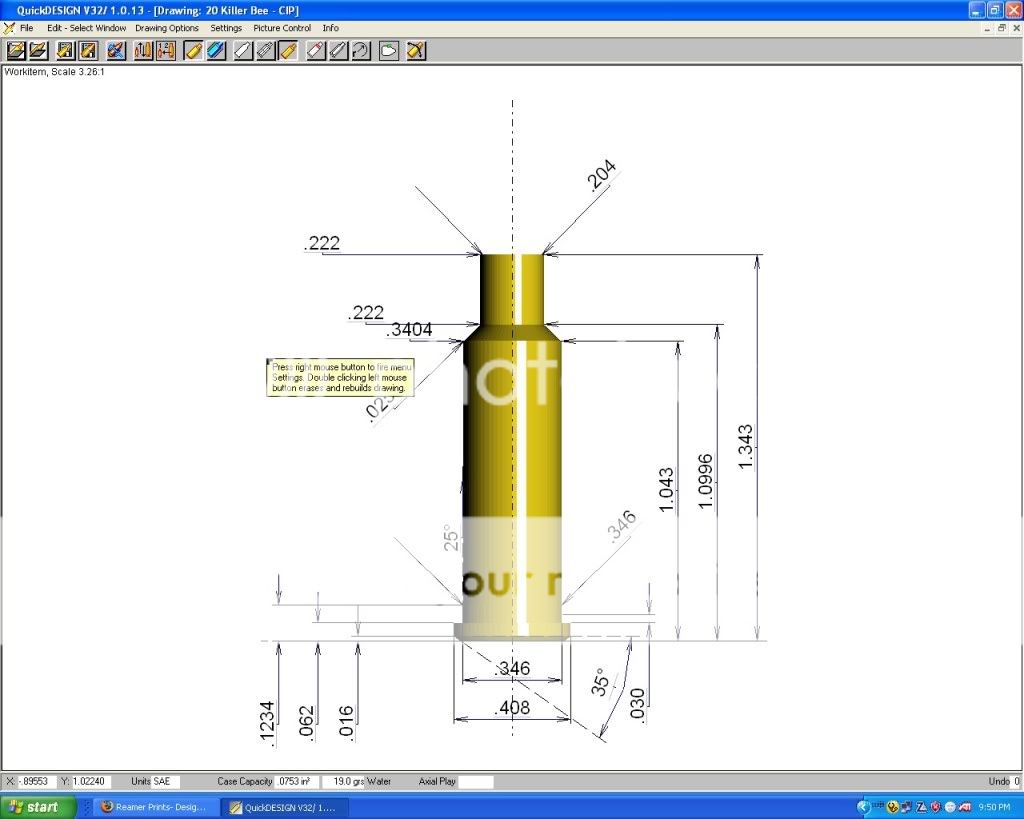
Task: Open the folder icon on the toolbar
Action: pyautogui.click(x=389, y=50)
